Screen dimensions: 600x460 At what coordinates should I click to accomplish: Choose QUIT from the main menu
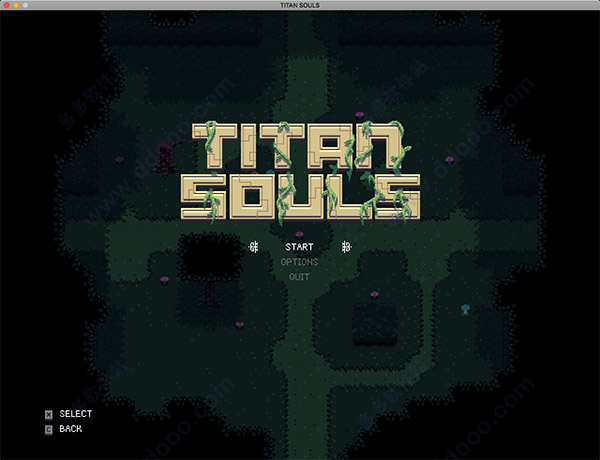click(x=299, y=277)
